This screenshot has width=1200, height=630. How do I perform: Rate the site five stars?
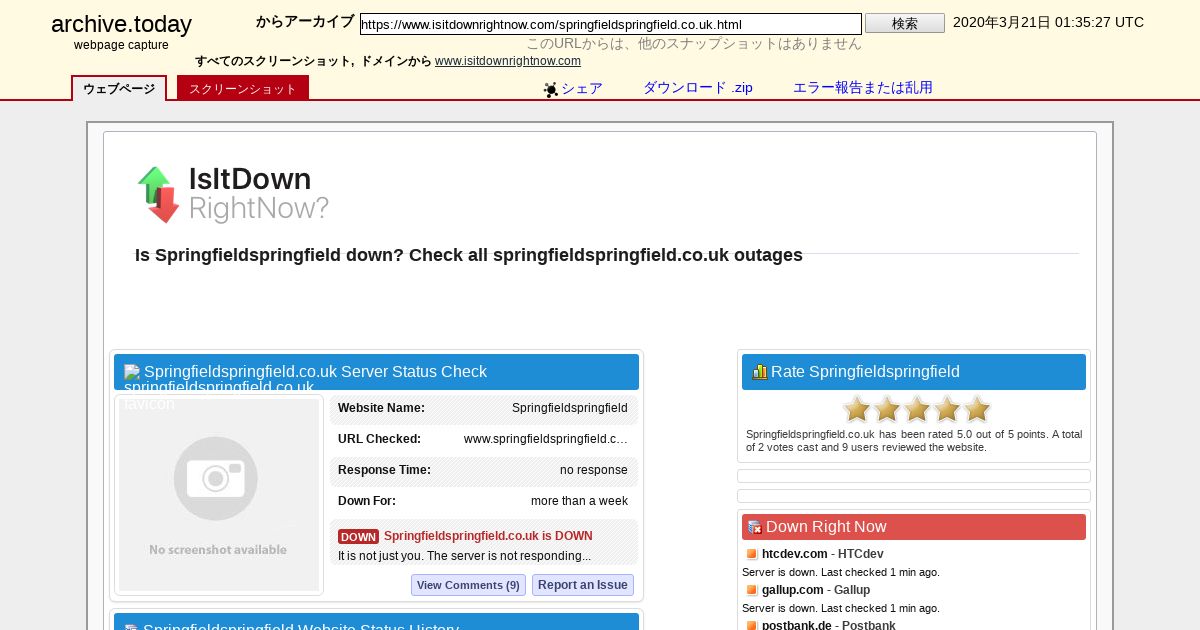(x=977, y=409)
